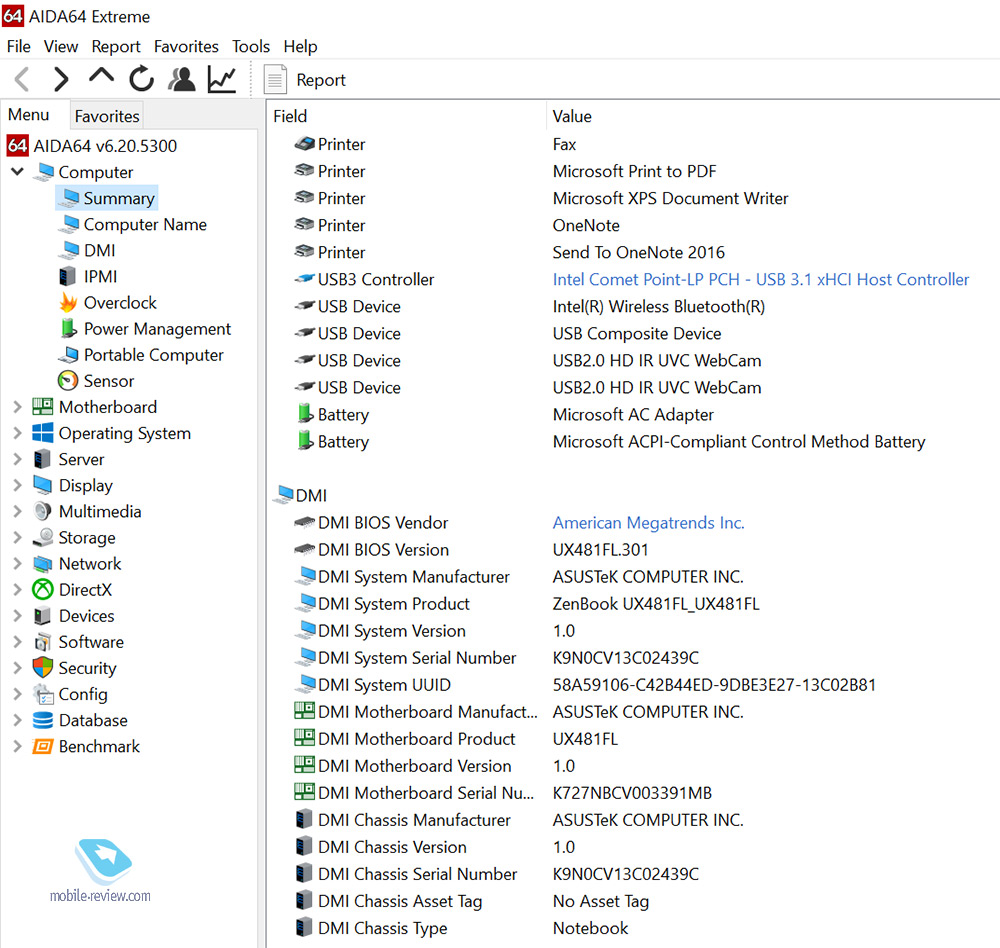Open Intel Comet Point-LP PCH controller link
The height and width of the screenshot is (948, 1000).
pyautogui.click(x=760, y=280)
